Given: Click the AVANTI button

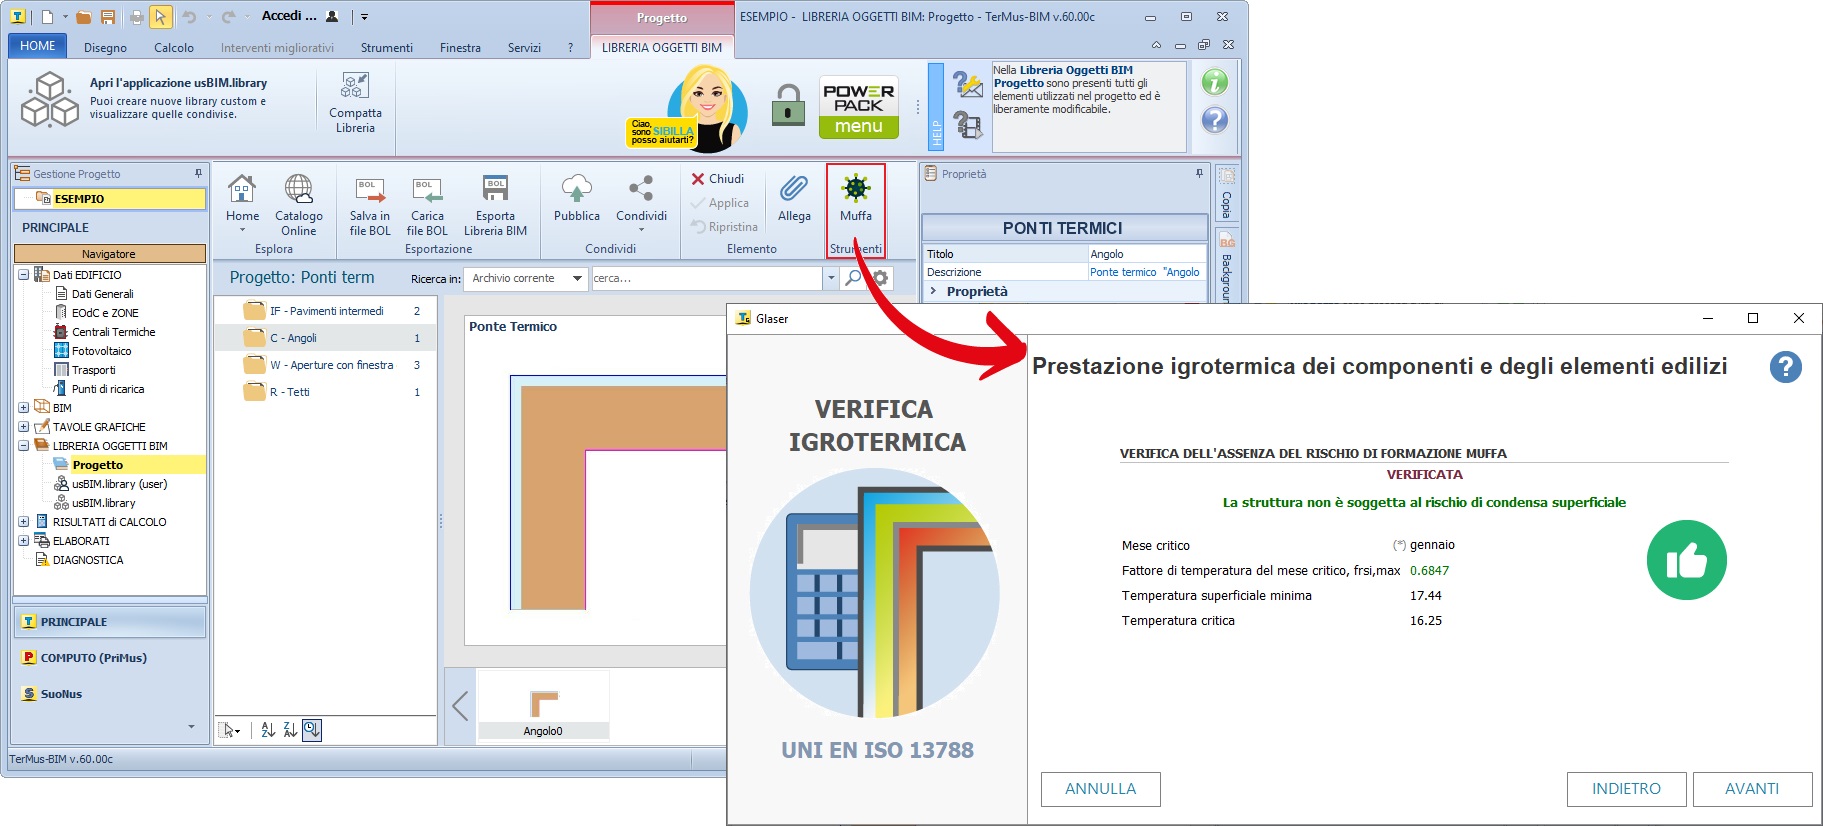Looking at the screenshot, I should click(x=1751, y=789).
